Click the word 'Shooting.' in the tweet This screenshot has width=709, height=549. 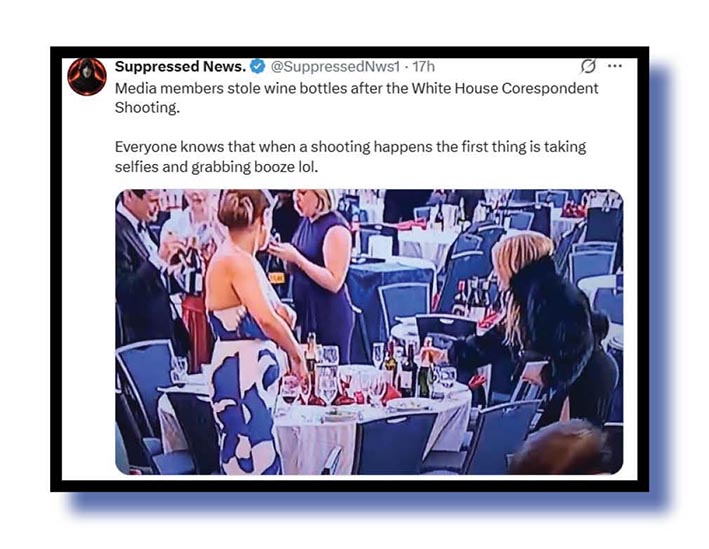pyautogui.click(x=147, y=108)
